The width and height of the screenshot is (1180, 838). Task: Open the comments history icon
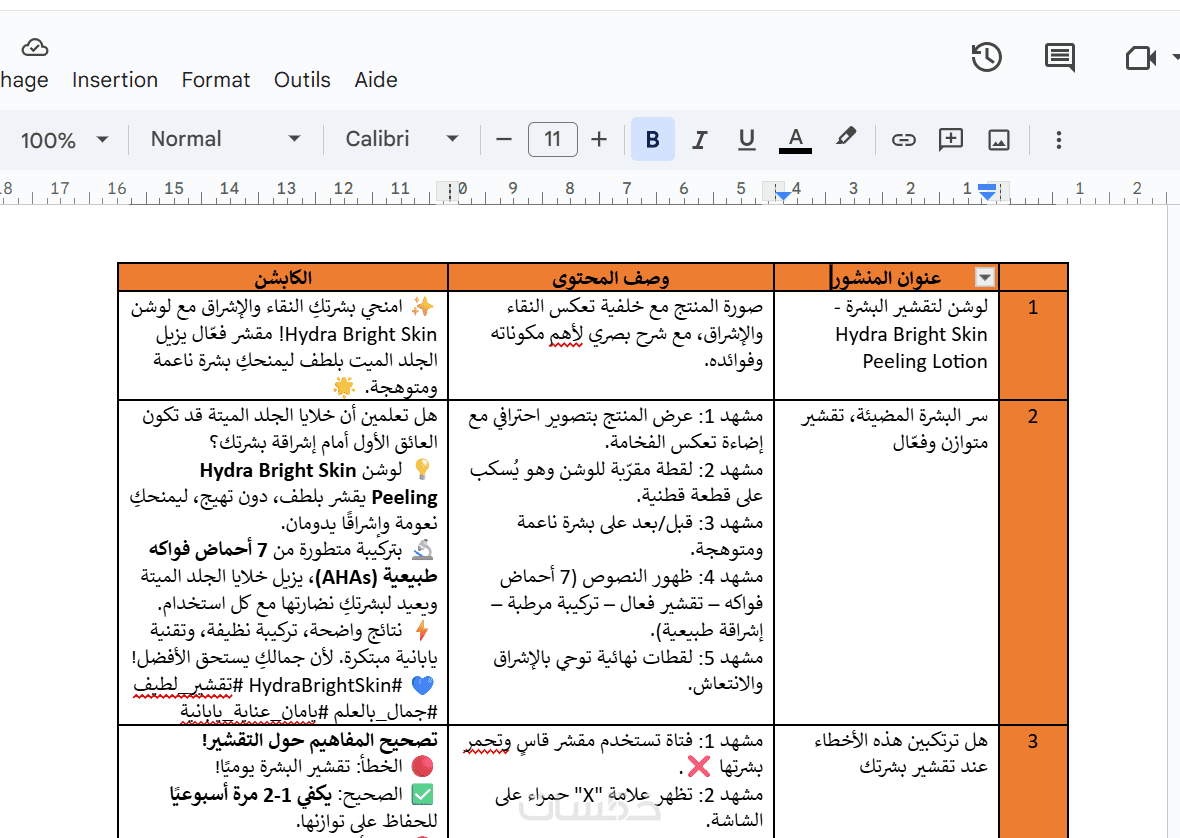[x=1060, y=57]
